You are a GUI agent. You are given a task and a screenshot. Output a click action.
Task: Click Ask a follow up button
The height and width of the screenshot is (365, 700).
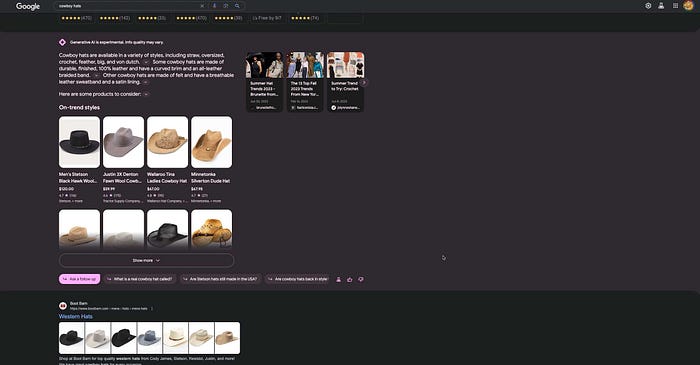click(79, 279)
